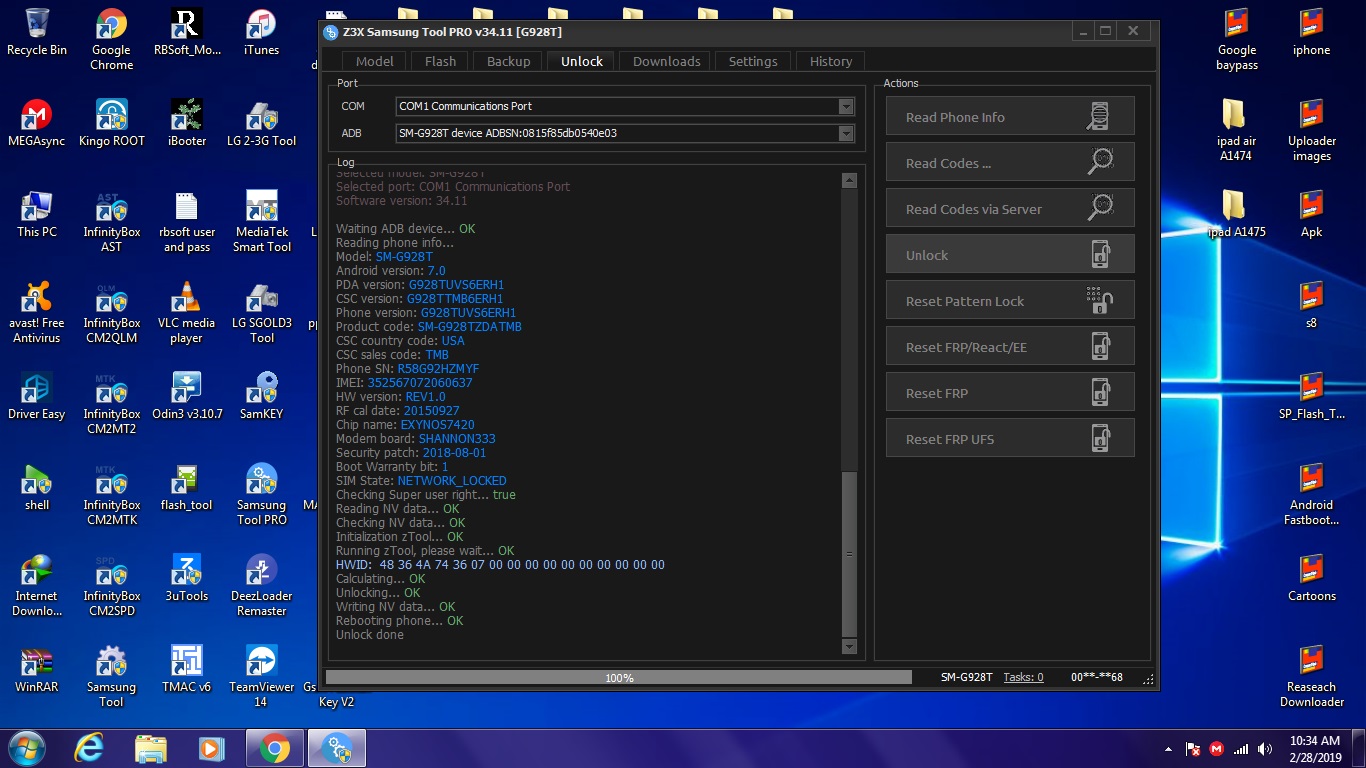Open the Windows Start menu
The image size is (1366, 768).
click(x=28, y=747)
